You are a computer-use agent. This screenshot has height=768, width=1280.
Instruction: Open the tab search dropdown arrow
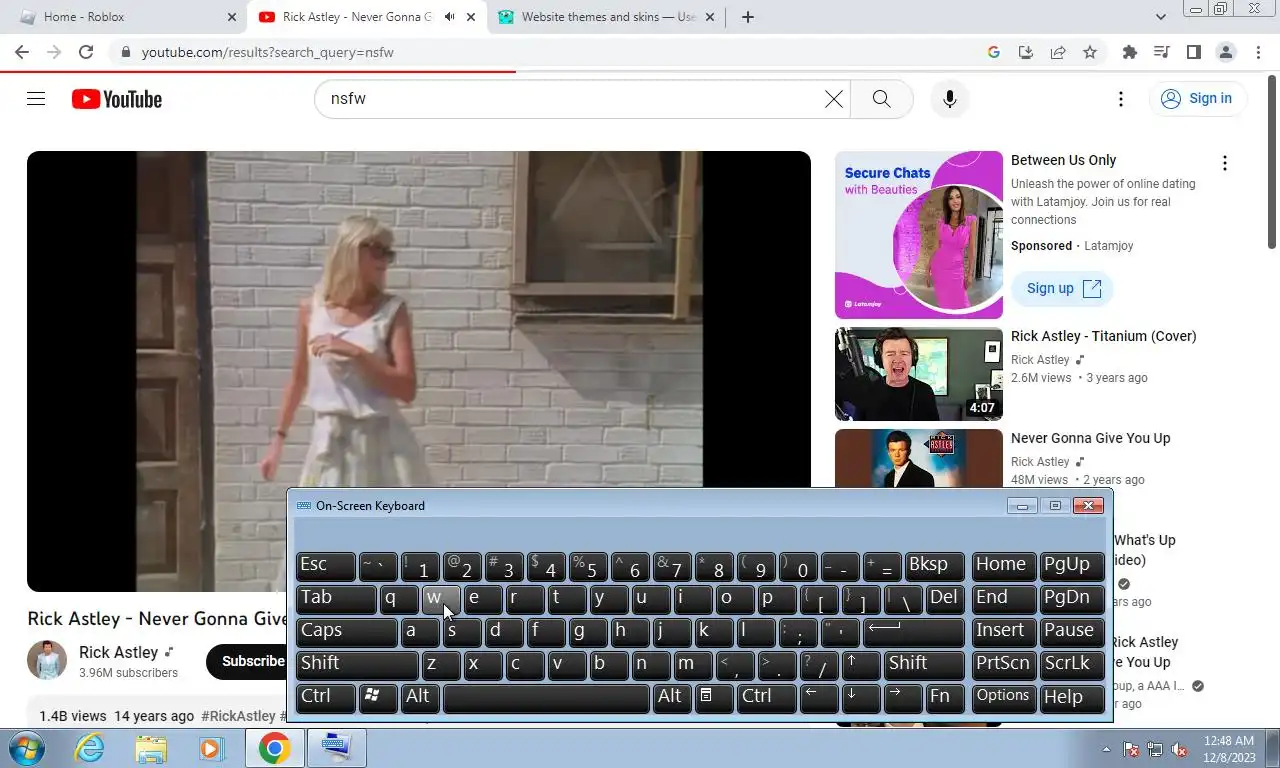point(1161,17)
